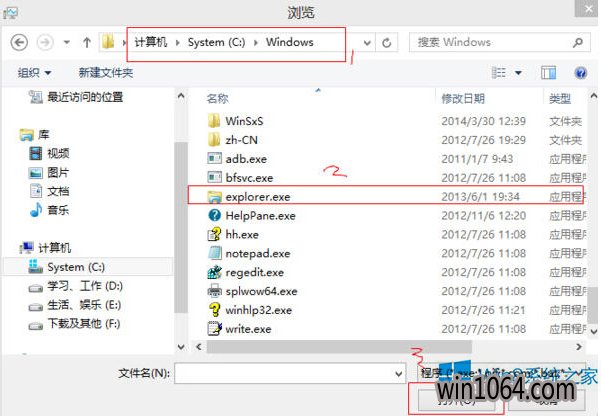This screenshot has height=416, width=601.
Task: Open the recent locations dropdown arrow
Action: coord(67,42)
